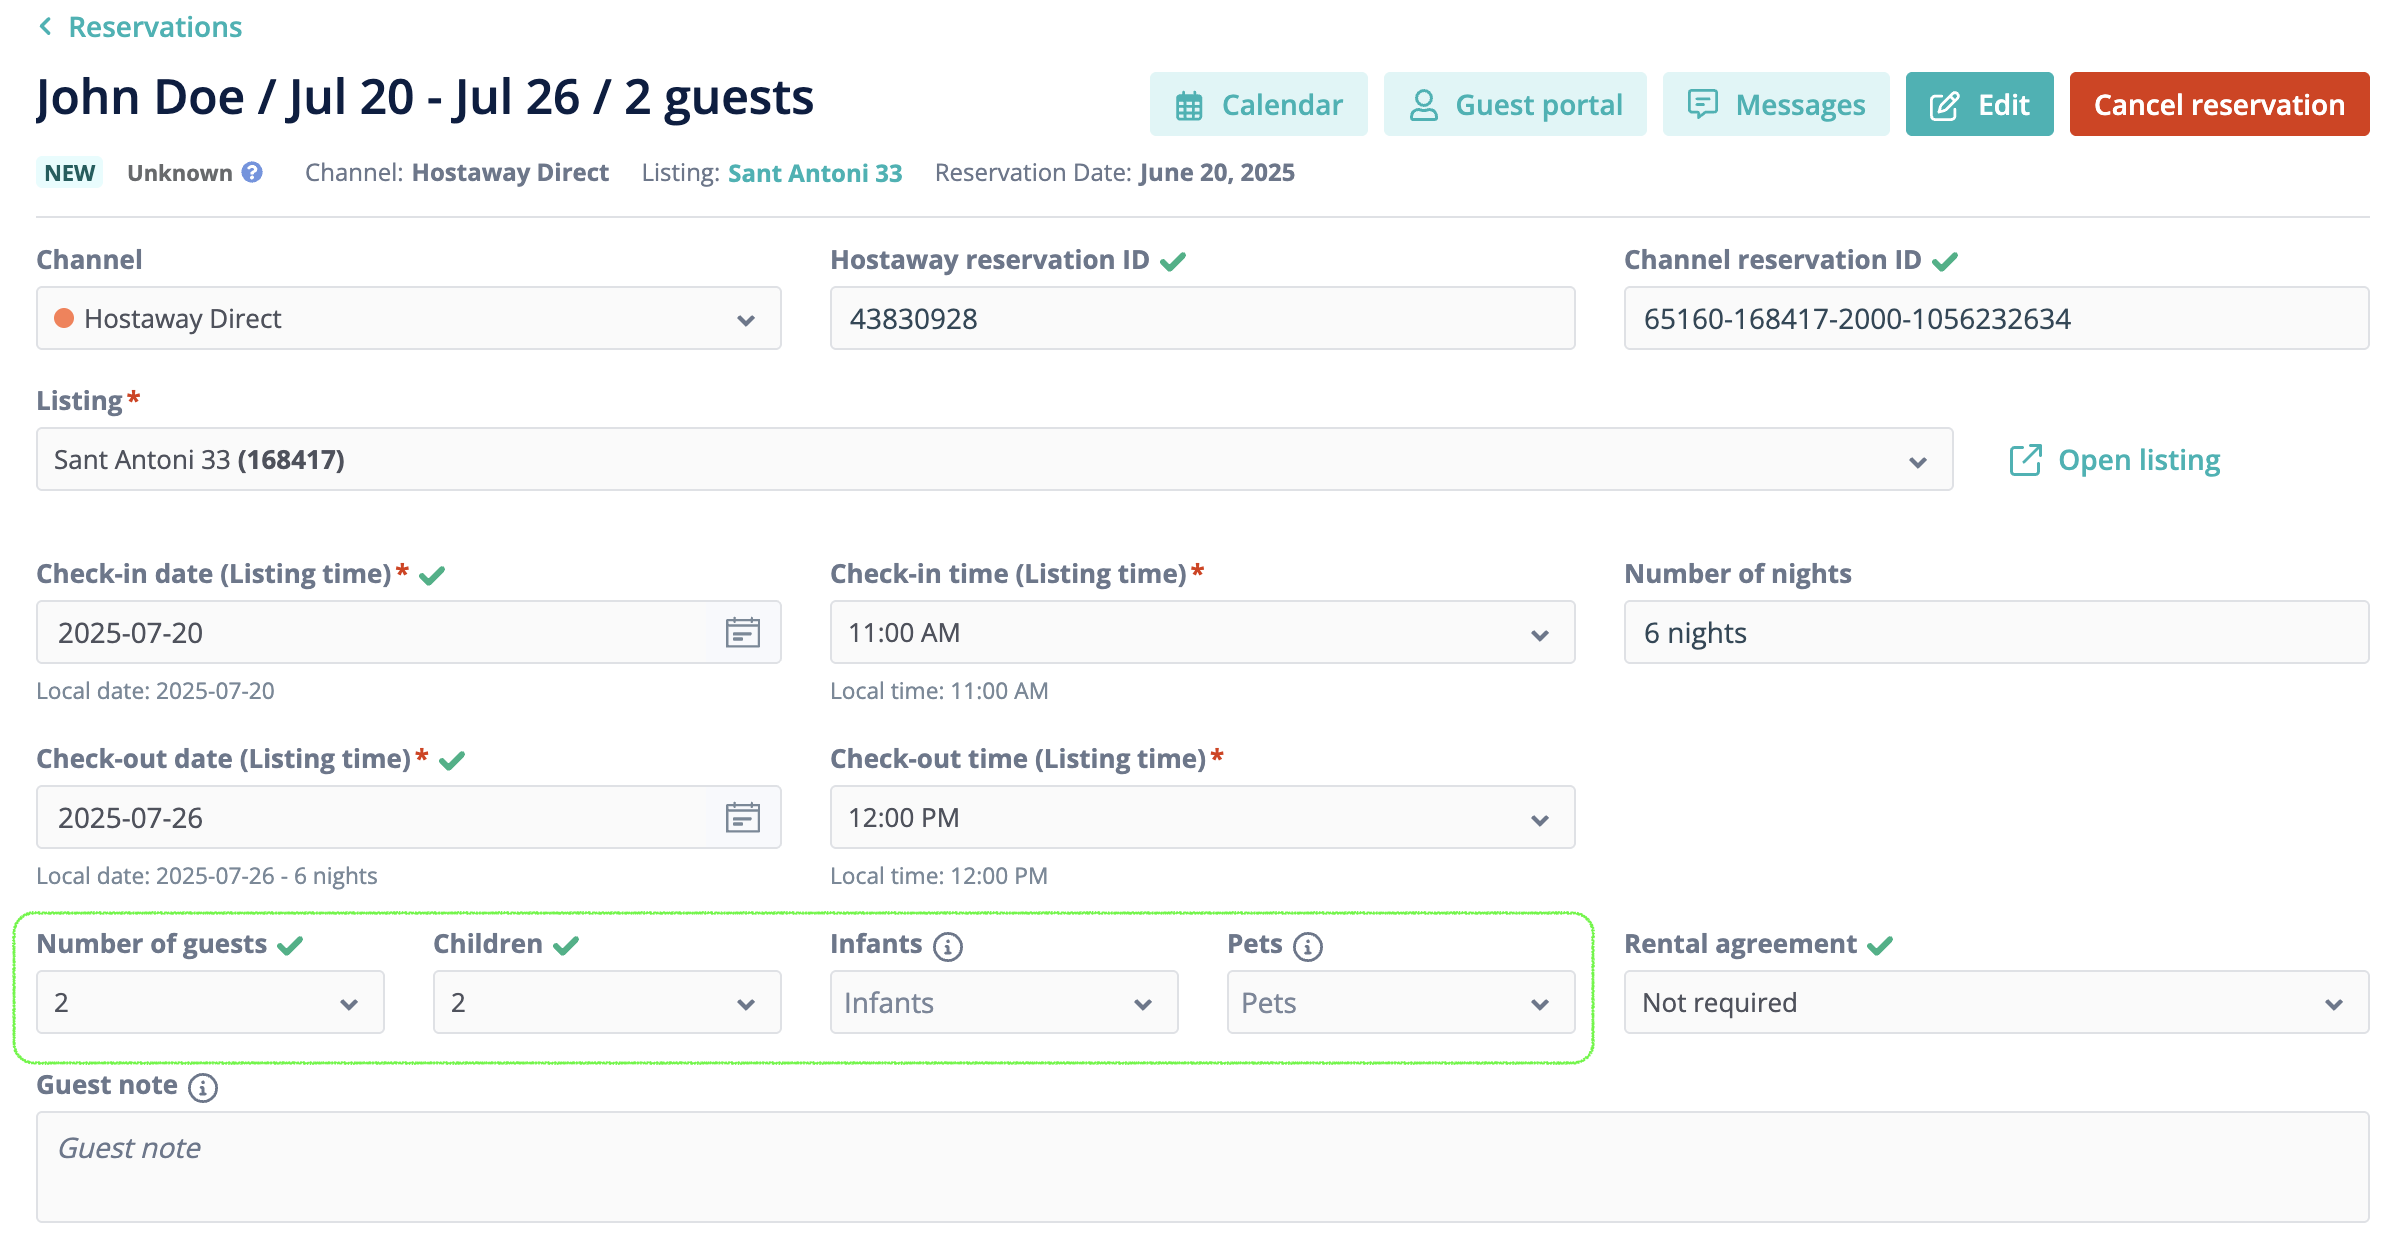Click the info icon next to Guest note
The height and width of the screenshot is (1246, 2400).
point(203,1087)
